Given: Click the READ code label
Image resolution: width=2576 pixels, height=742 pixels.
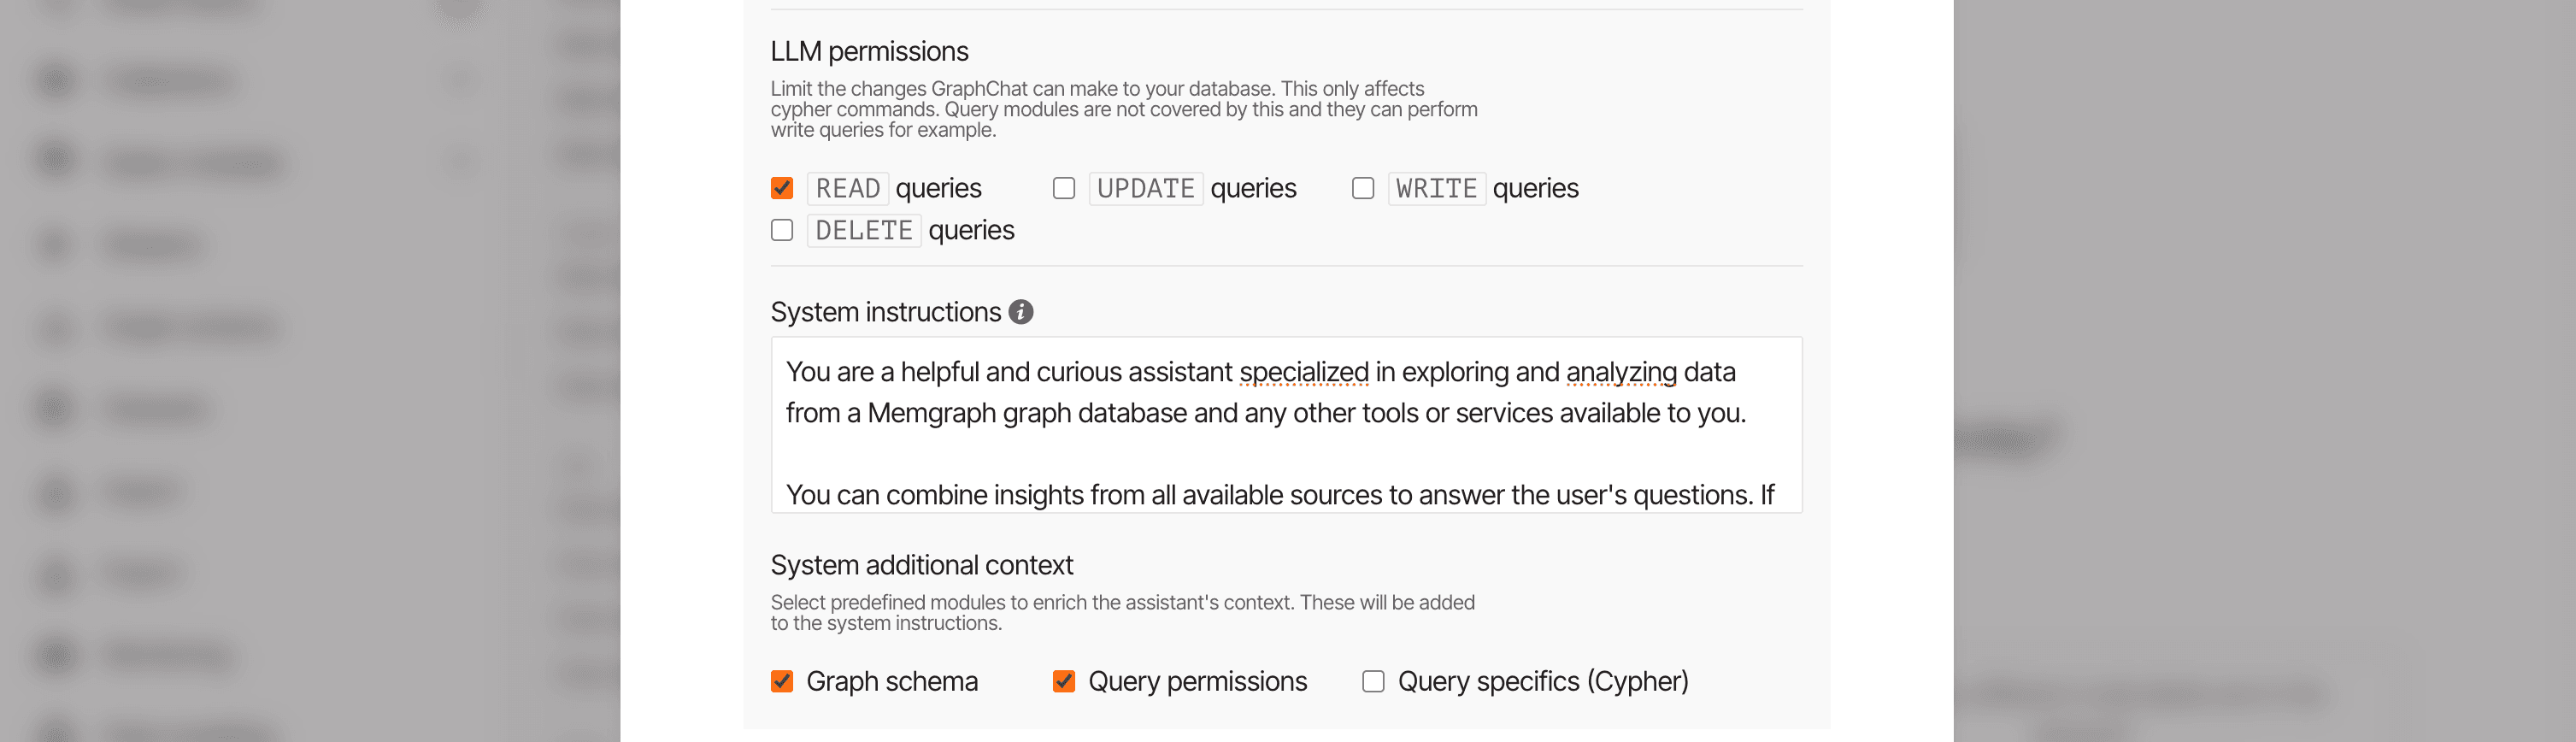Looking at the screenshot, I should point(847,188).
